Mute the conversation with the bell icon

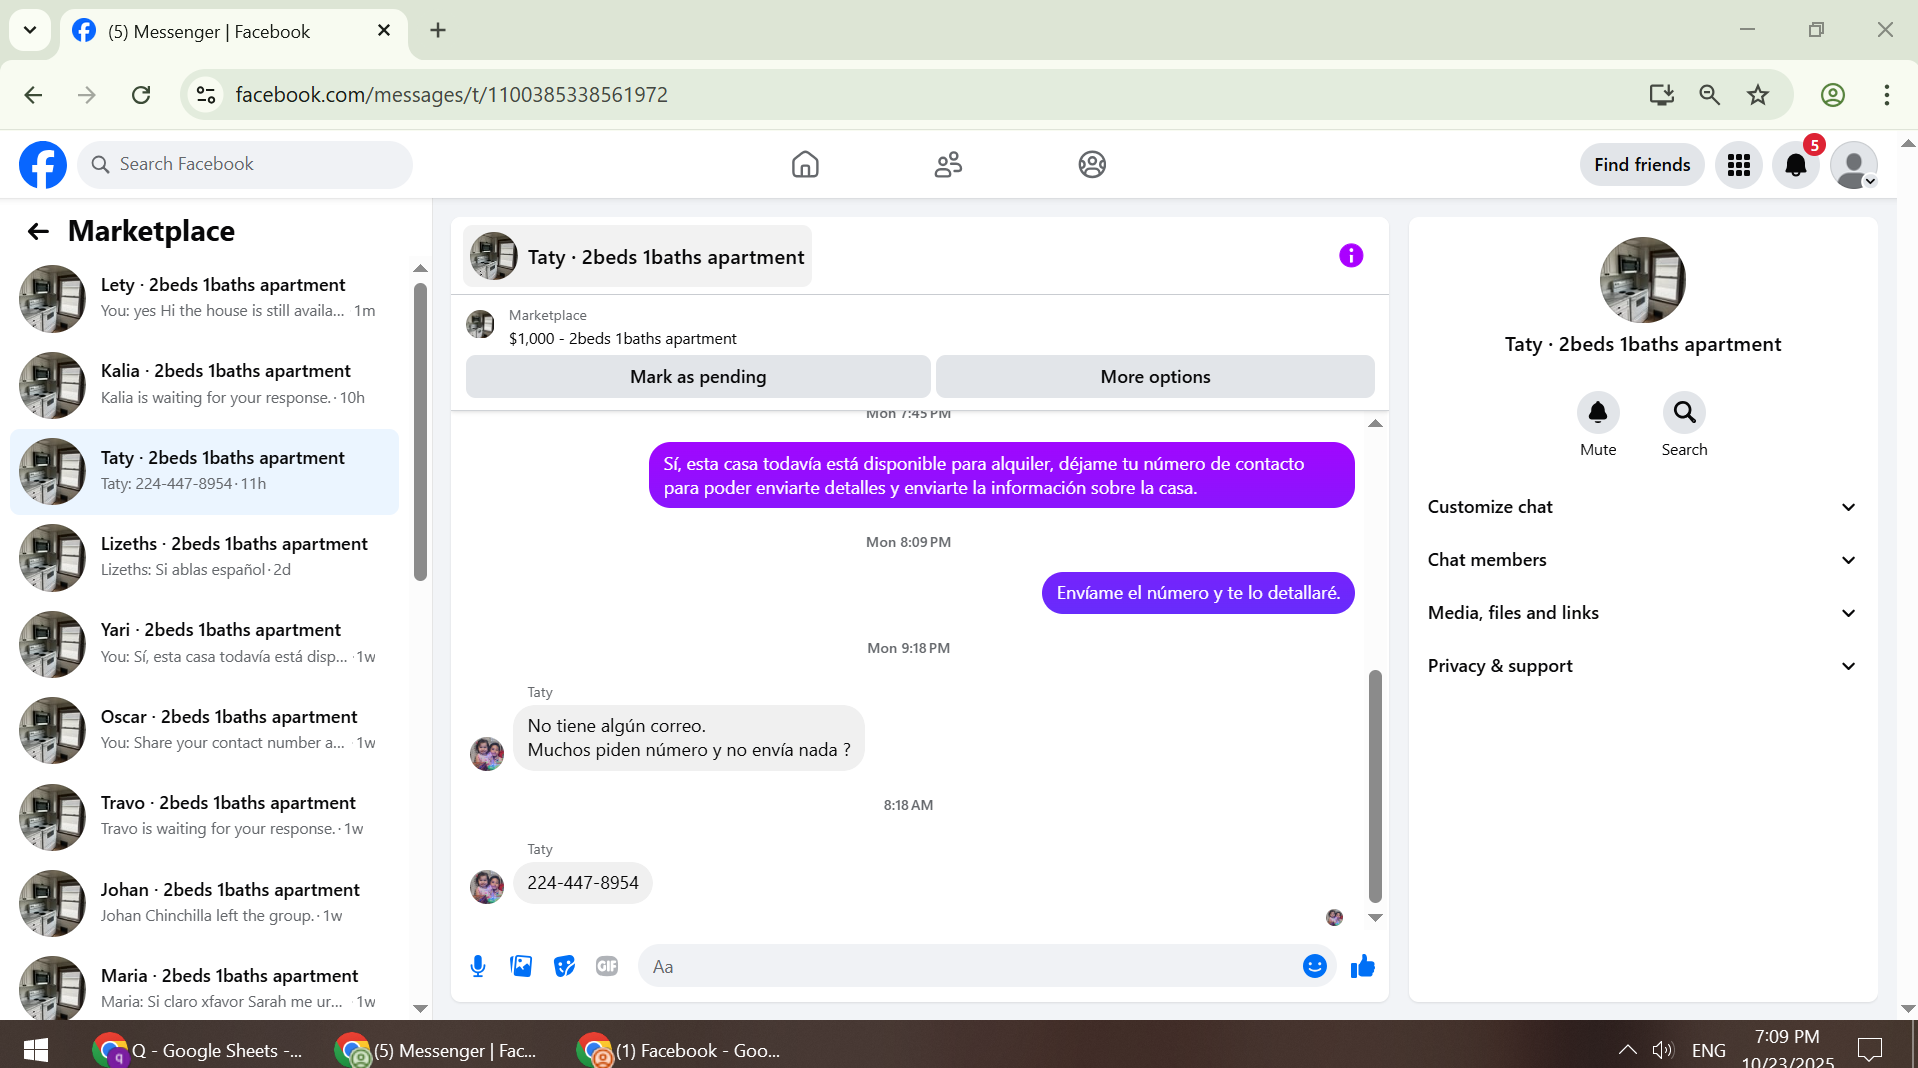(x=1598, y=412)
